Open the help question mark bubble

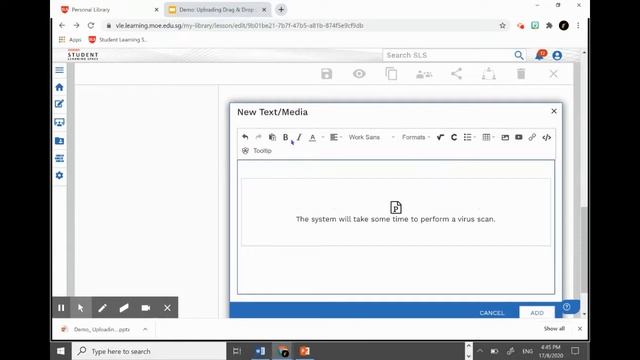point(567,307)
